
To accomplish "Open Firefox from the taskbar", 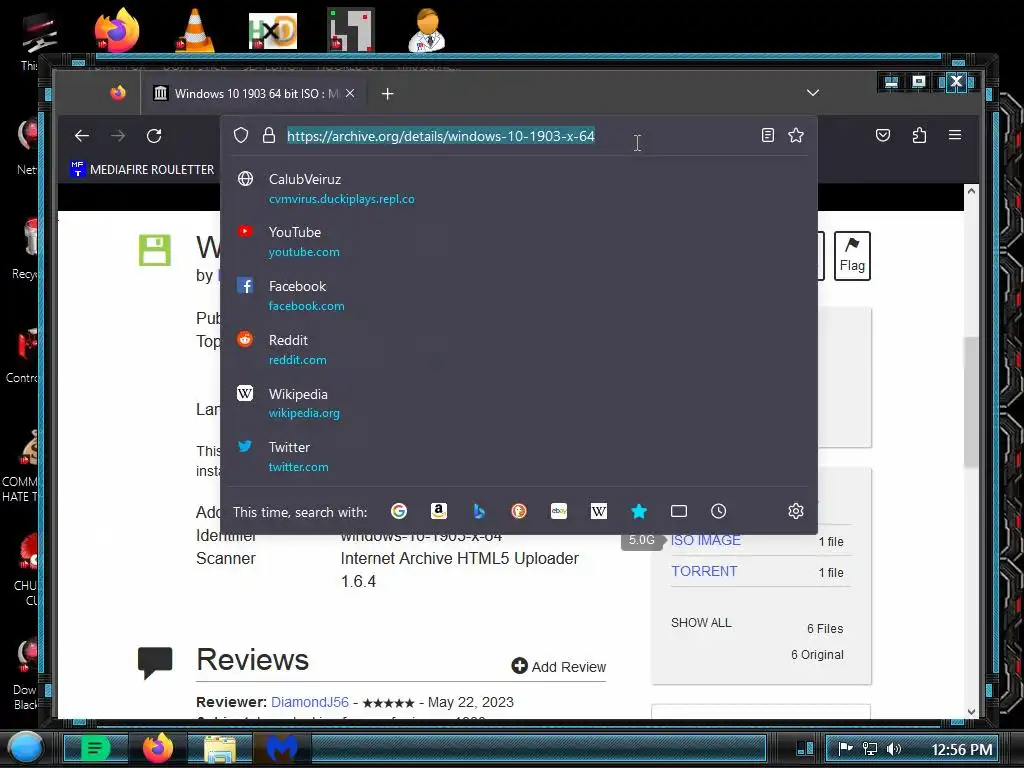I will tap(157, 748).
